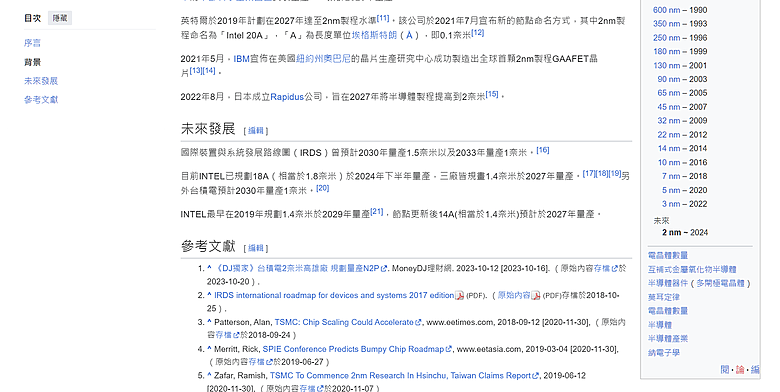780x392 pixels.
Task: Open 180 nm process link
Action: (667, 51)
